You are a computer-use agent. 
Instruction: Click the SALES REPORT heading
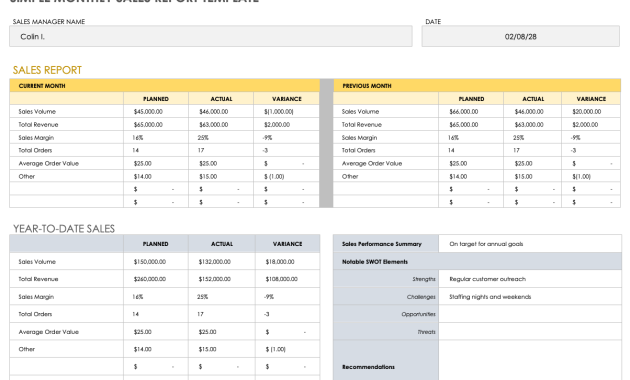(x=47, y=70)
